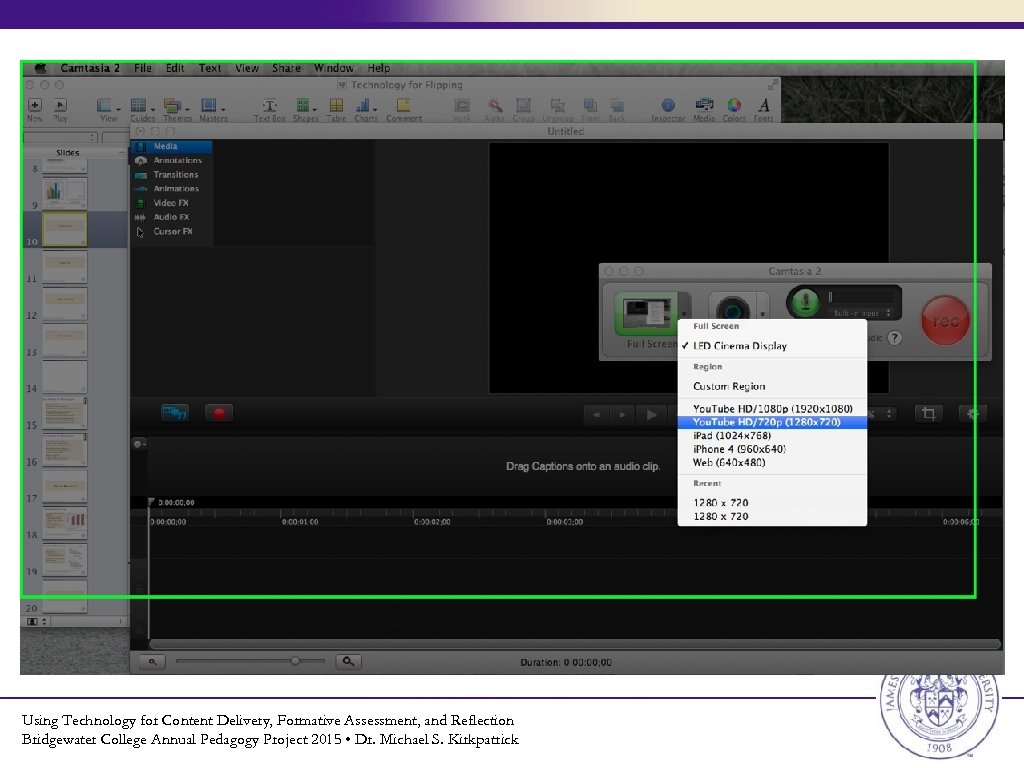Select Audio FX in Camtasia sidebar
Image resolution: width=1024 pixels, height=768 pixels.
171,217
